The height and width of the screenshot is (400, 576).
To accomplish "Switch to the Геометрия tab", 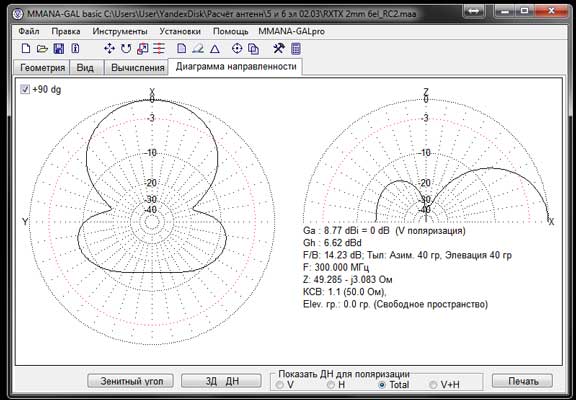I will click(42, 68).
